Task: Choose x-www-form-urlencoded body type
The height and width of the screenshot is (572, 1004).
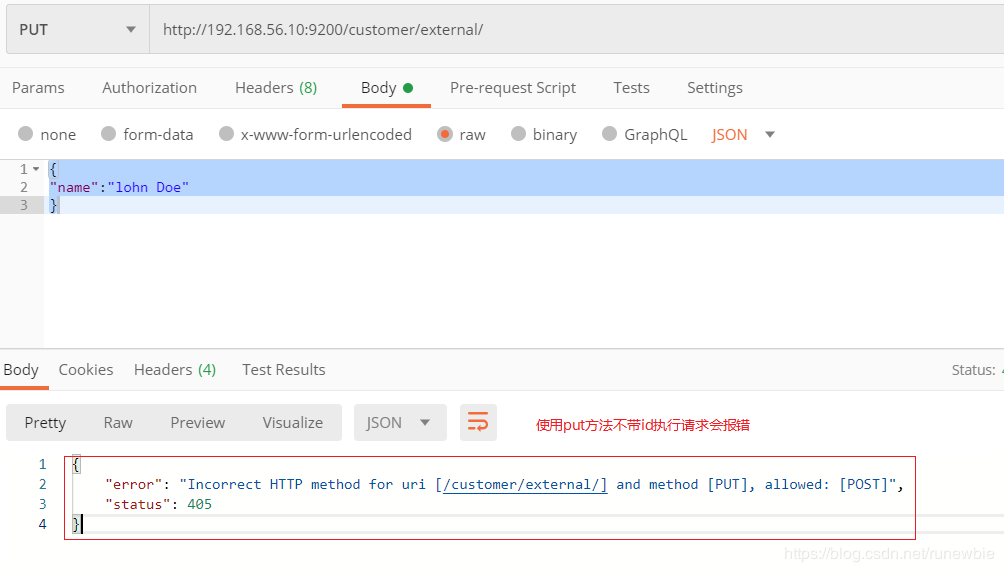Action: (x=226, y=134)
